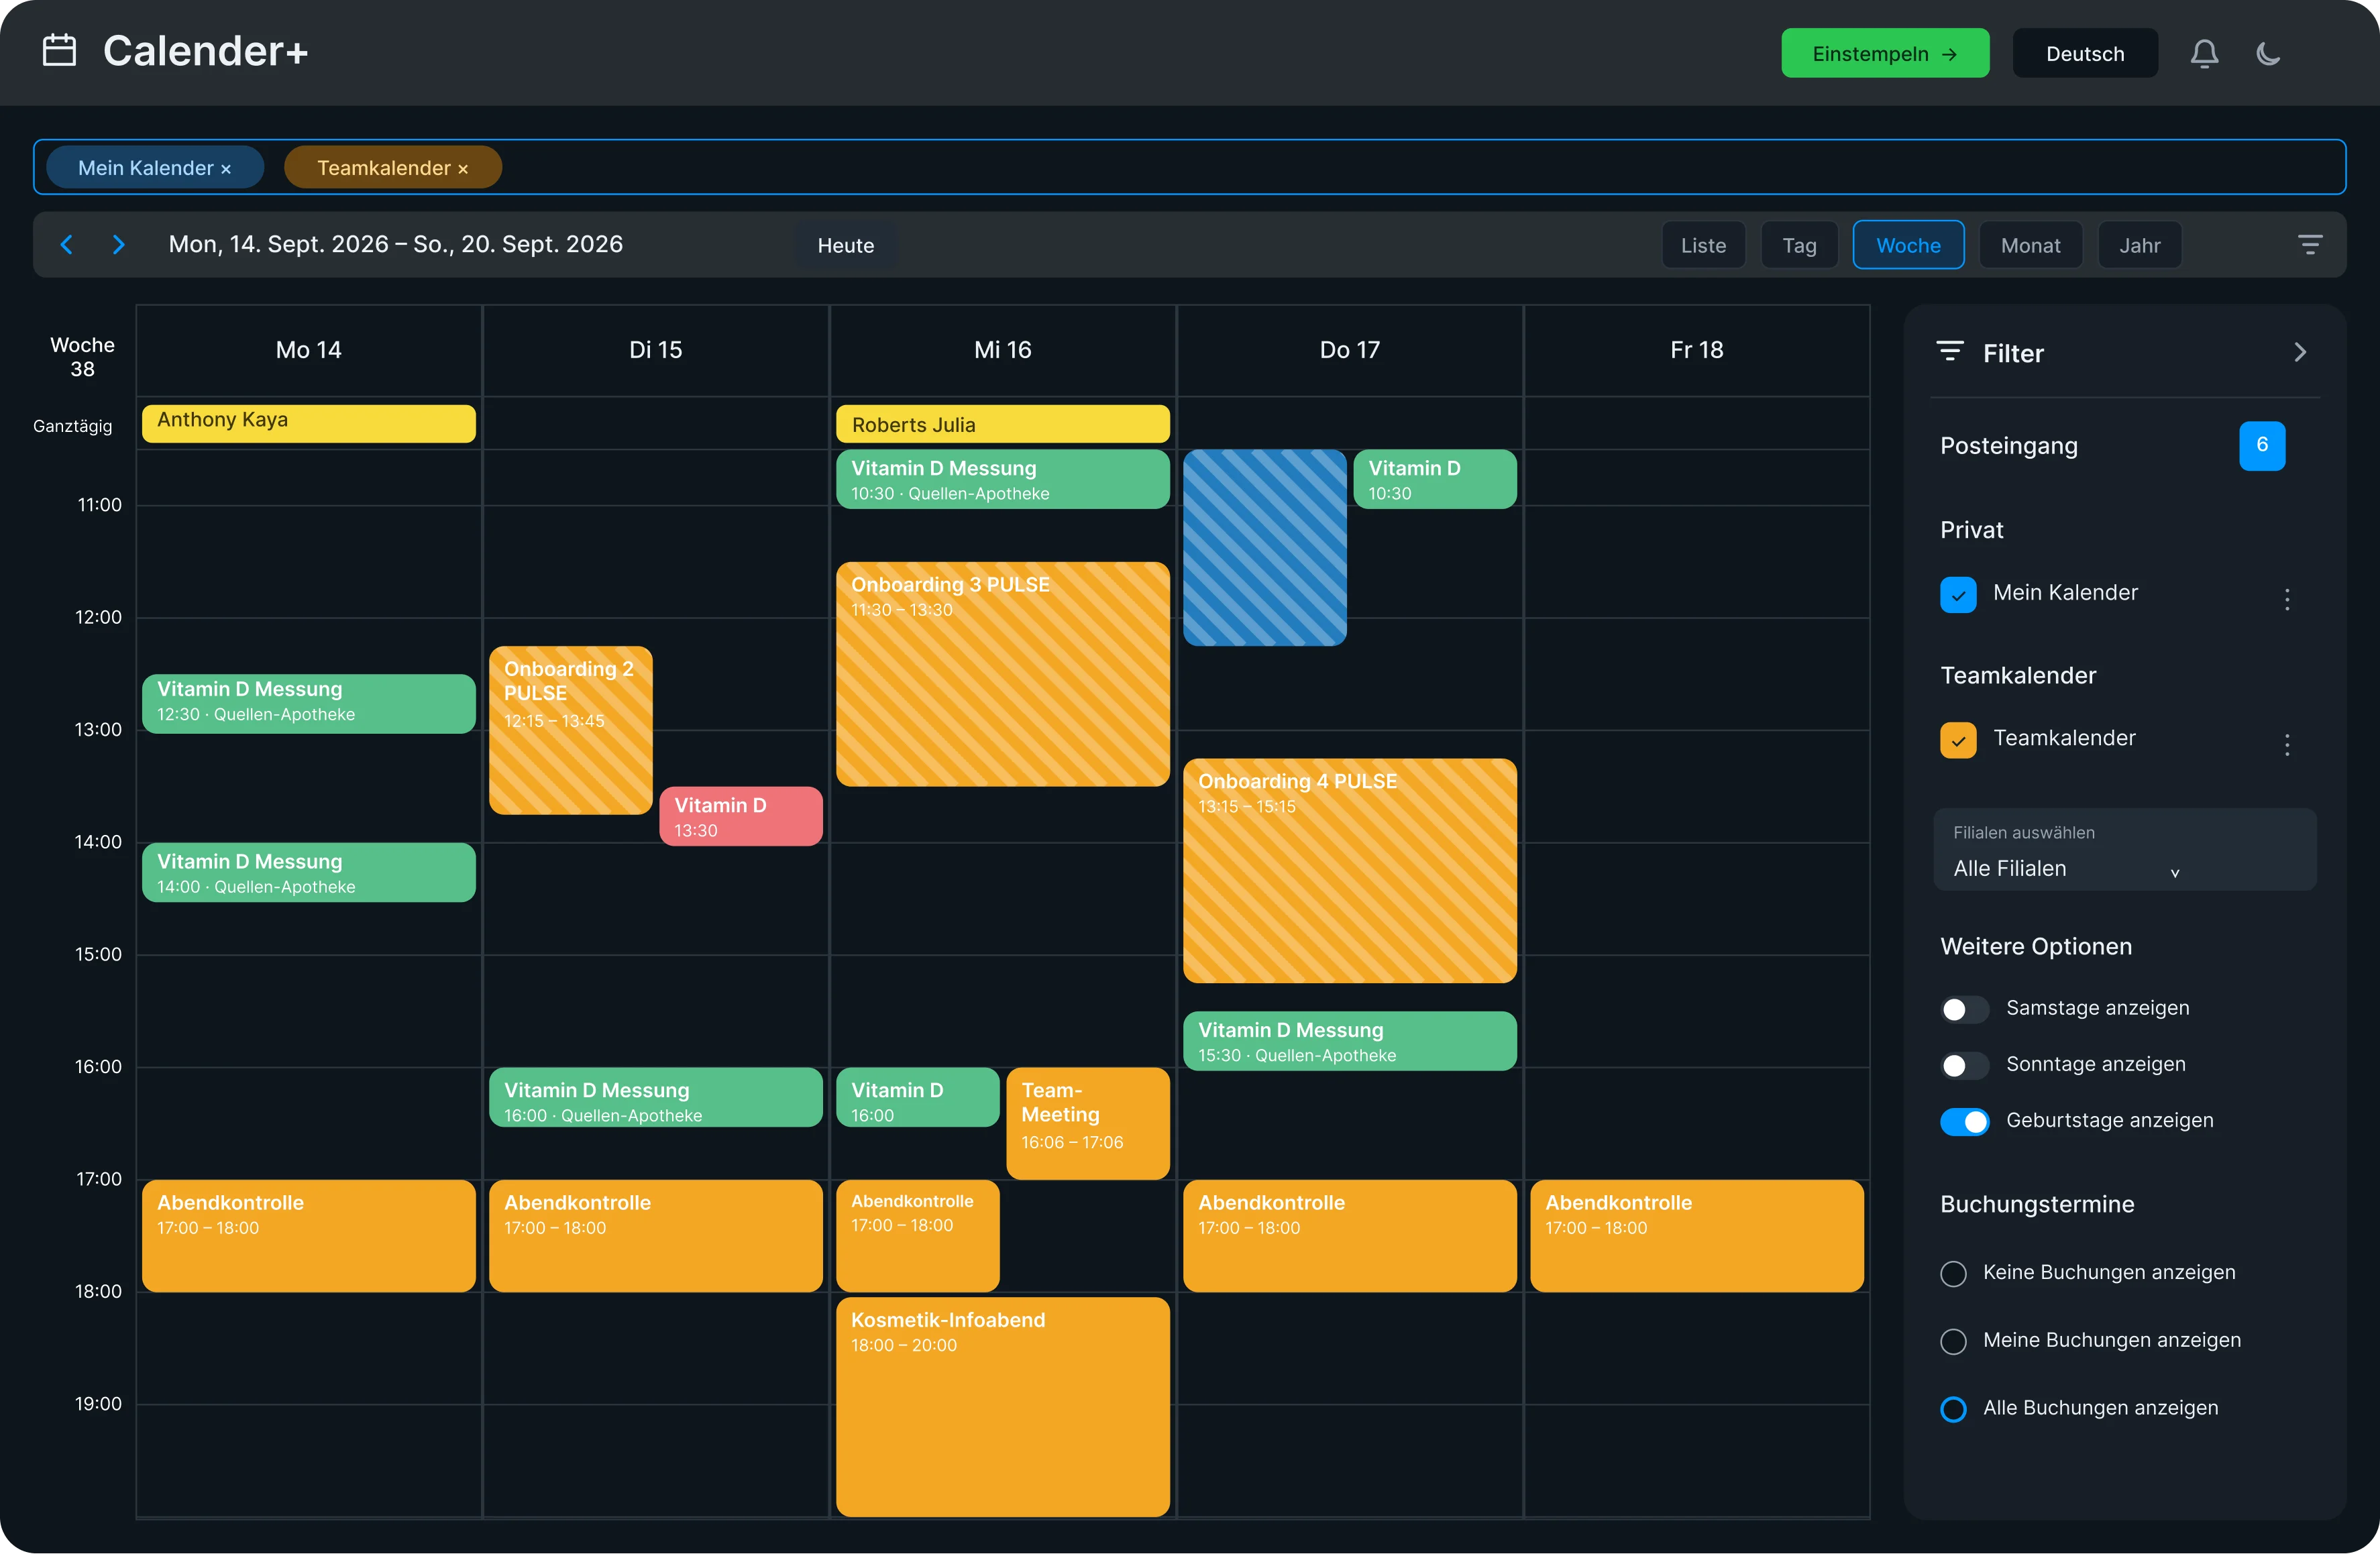Go to previous week arrow

[x=67, y=245]
